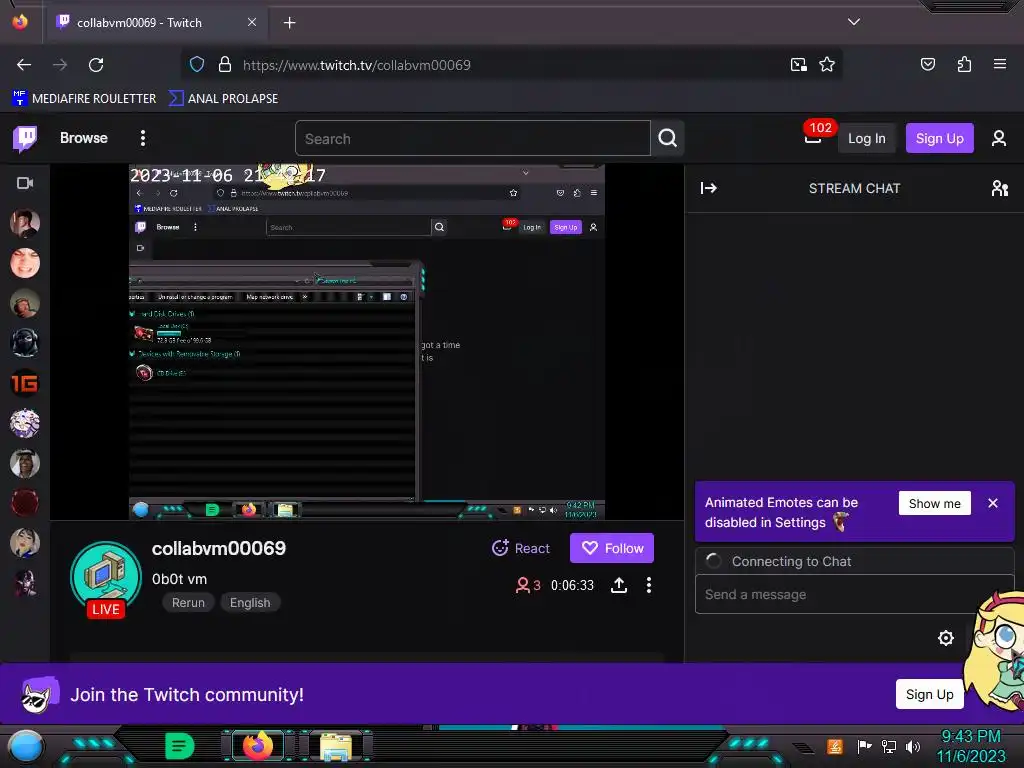This screenshot has height=768, width=1024.
Task: Click the site security padlock icon
Action: point(225,65)
